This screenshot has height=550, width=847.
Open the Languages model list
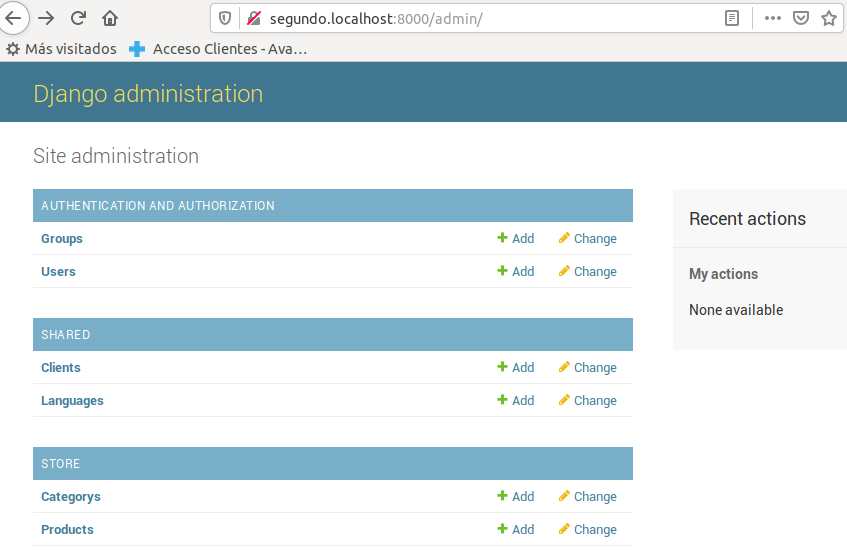72,401
